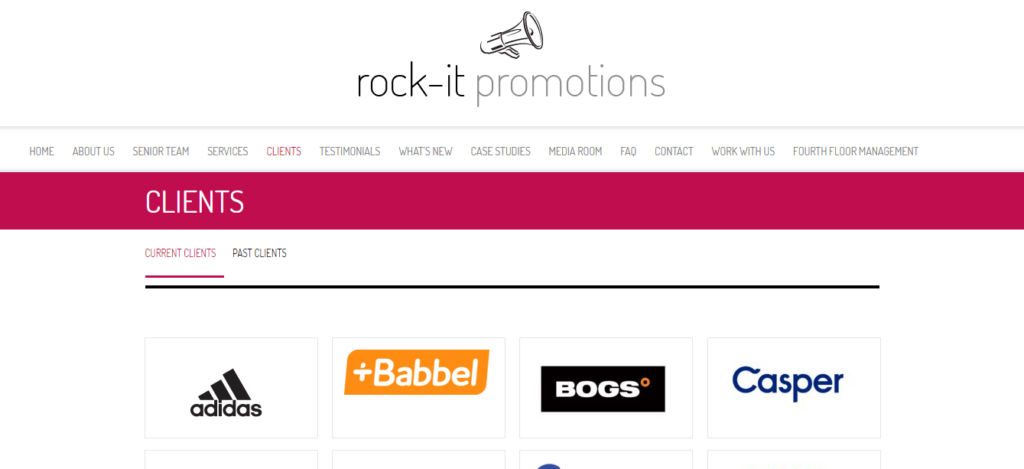Open the Work With Us page

pos(743,152)
